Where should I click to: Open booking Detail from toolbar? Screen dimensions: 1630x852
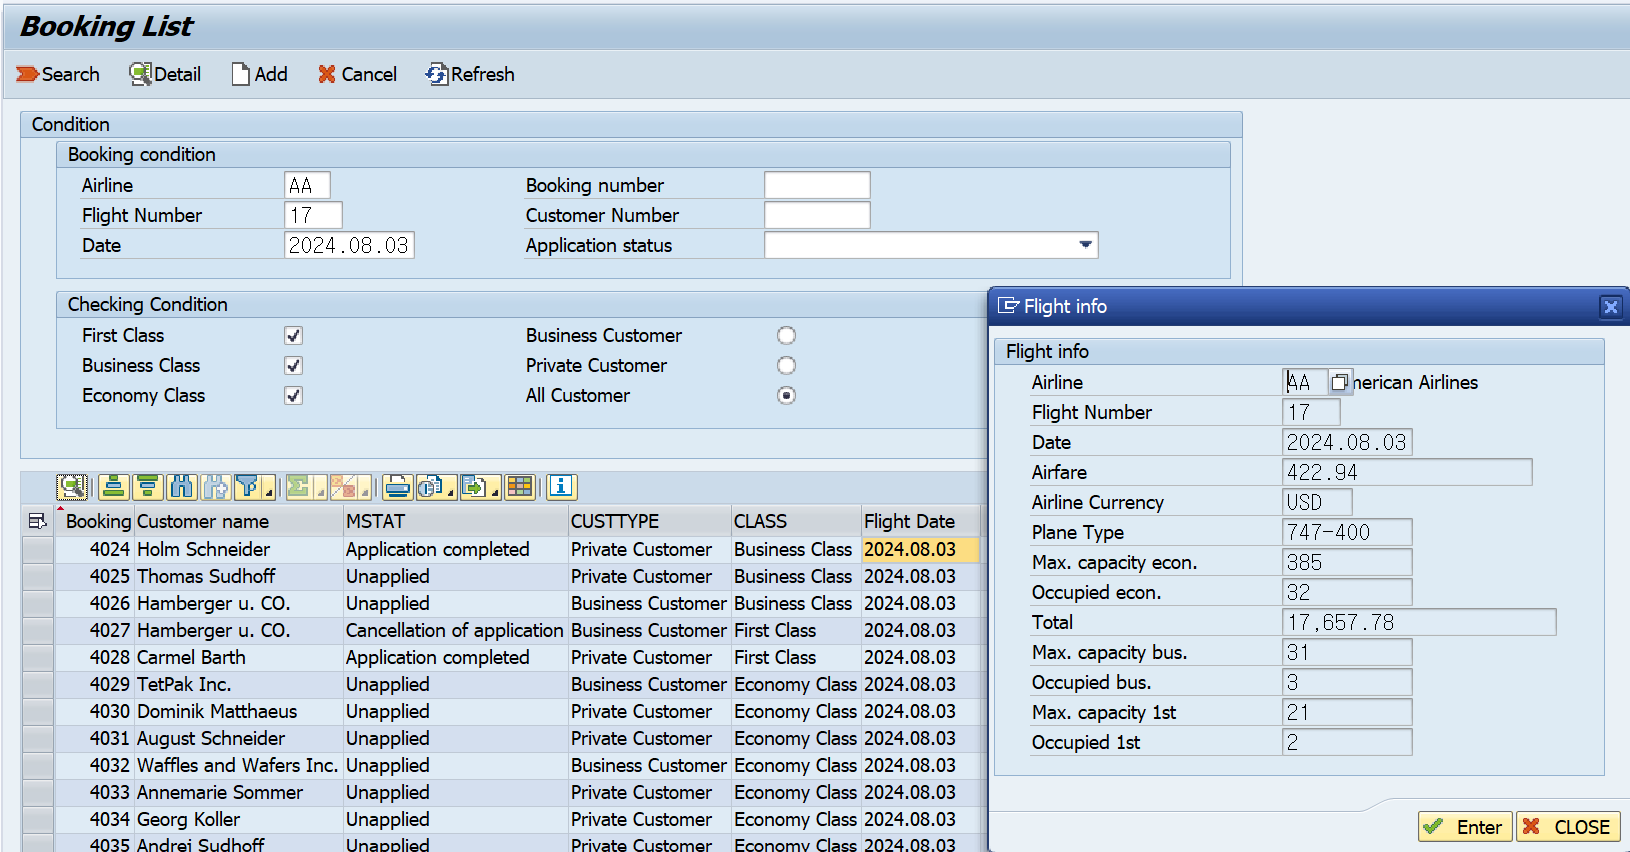[x=166, y=74]
